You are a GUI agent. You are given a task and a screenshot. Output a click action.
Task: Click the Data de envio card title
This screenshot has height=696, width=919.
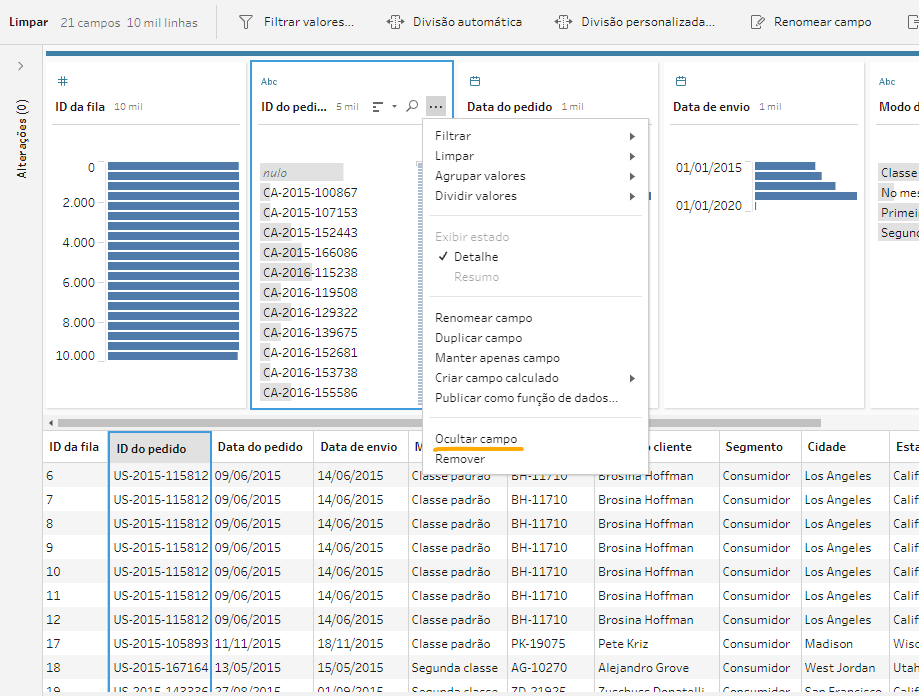[x=711, y=107]
